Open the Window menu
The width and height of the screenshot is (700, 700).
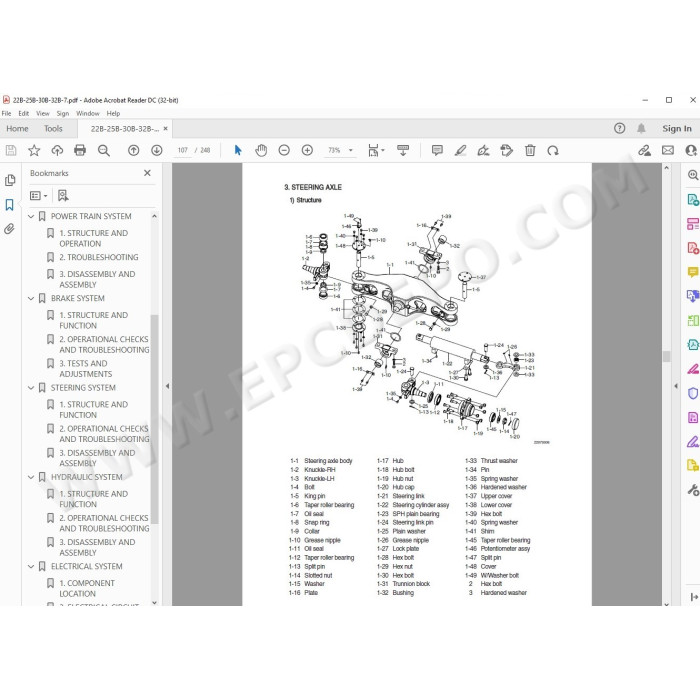(x=88, y=113)
